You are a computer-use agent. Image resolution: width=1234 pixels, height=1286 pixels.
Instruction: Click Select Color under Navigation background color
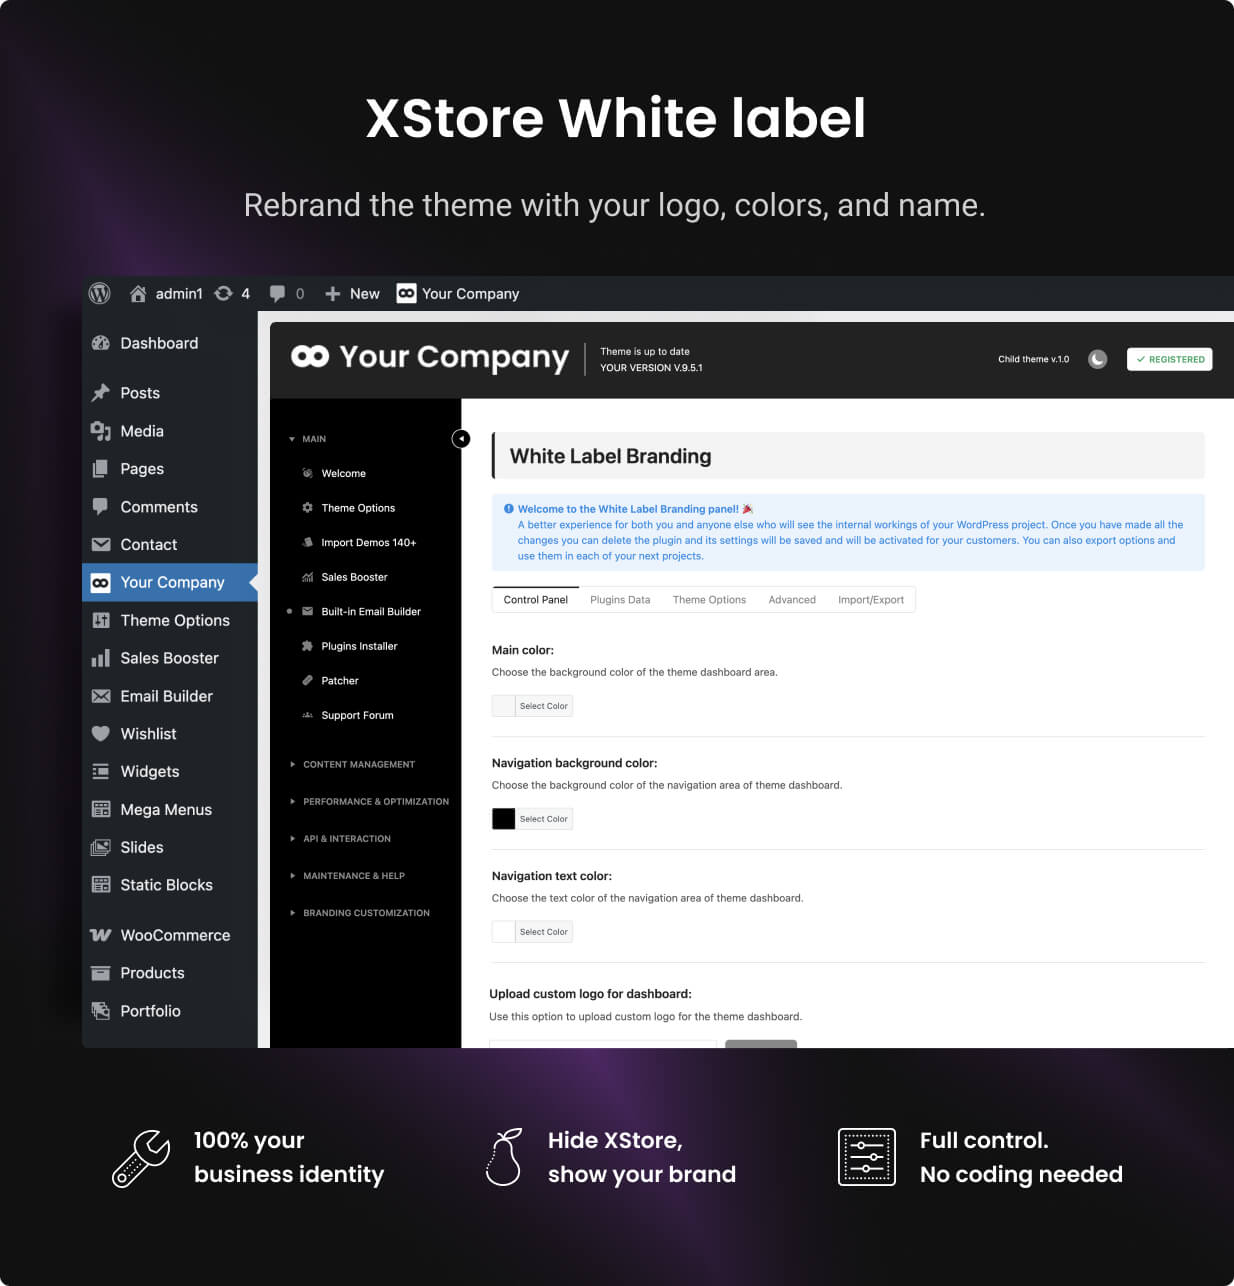[544, 819]
